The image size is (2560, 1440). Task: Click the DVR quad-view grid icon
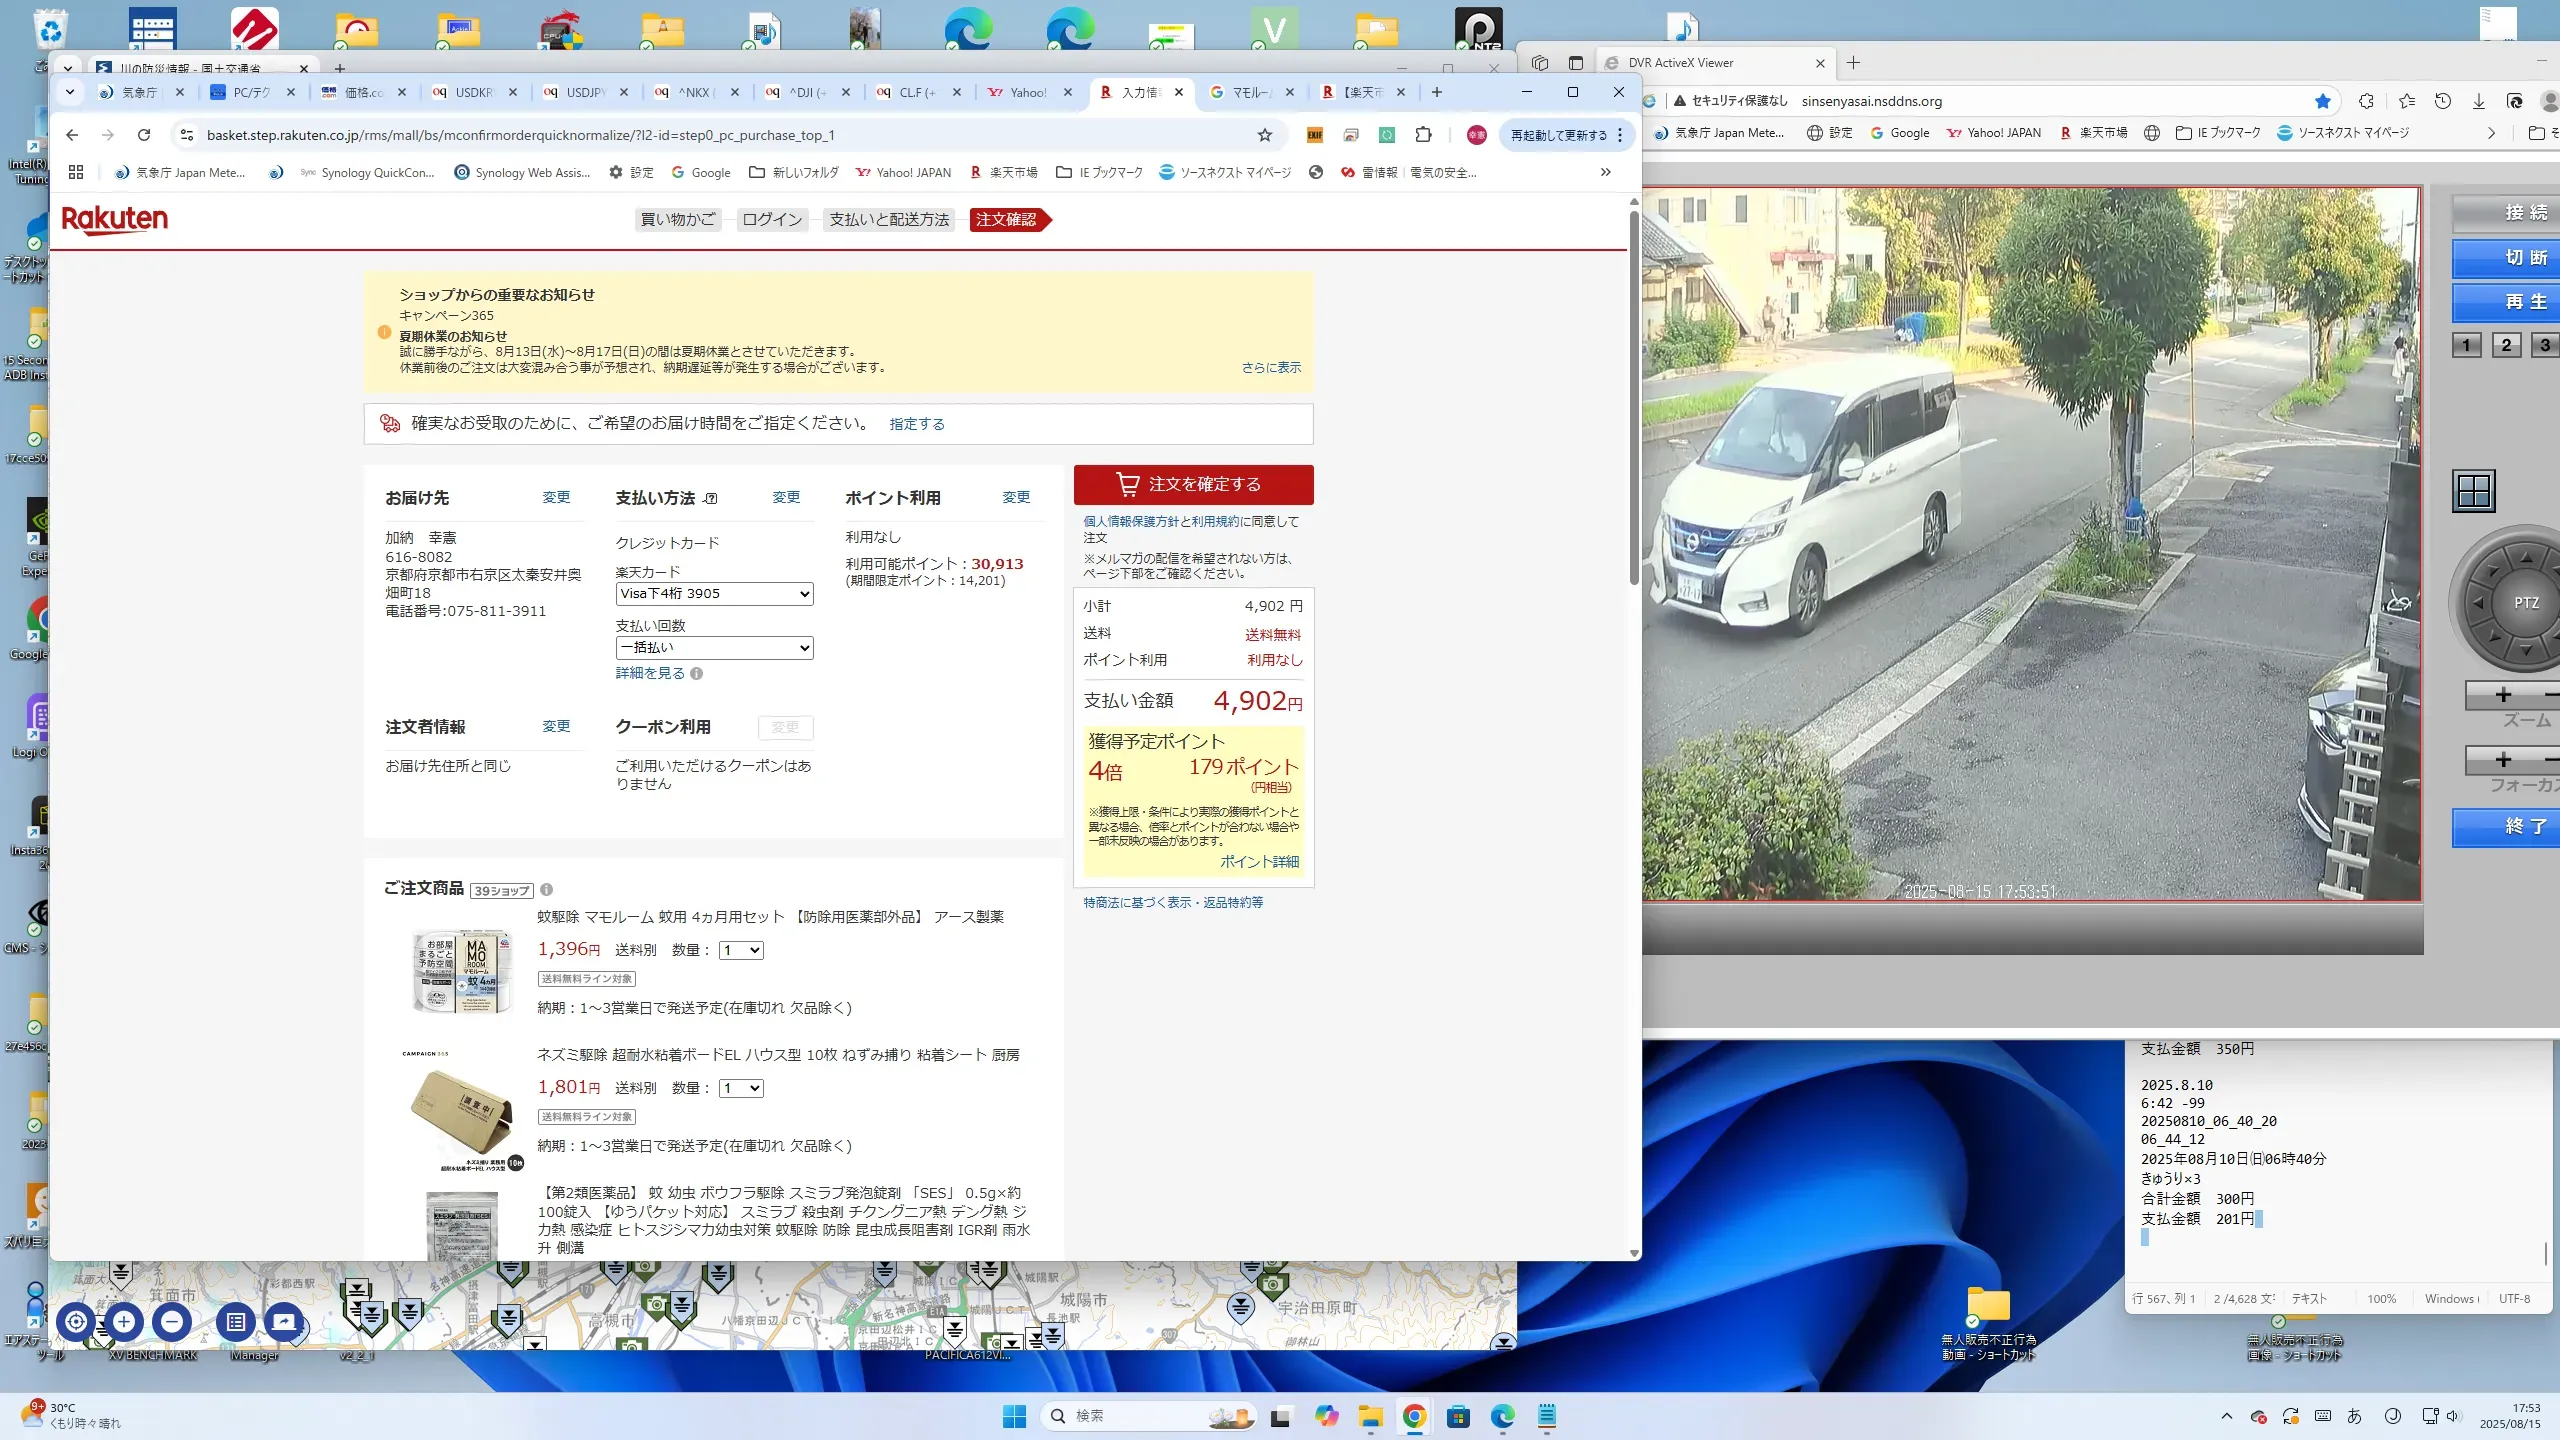pos(2473,491)
